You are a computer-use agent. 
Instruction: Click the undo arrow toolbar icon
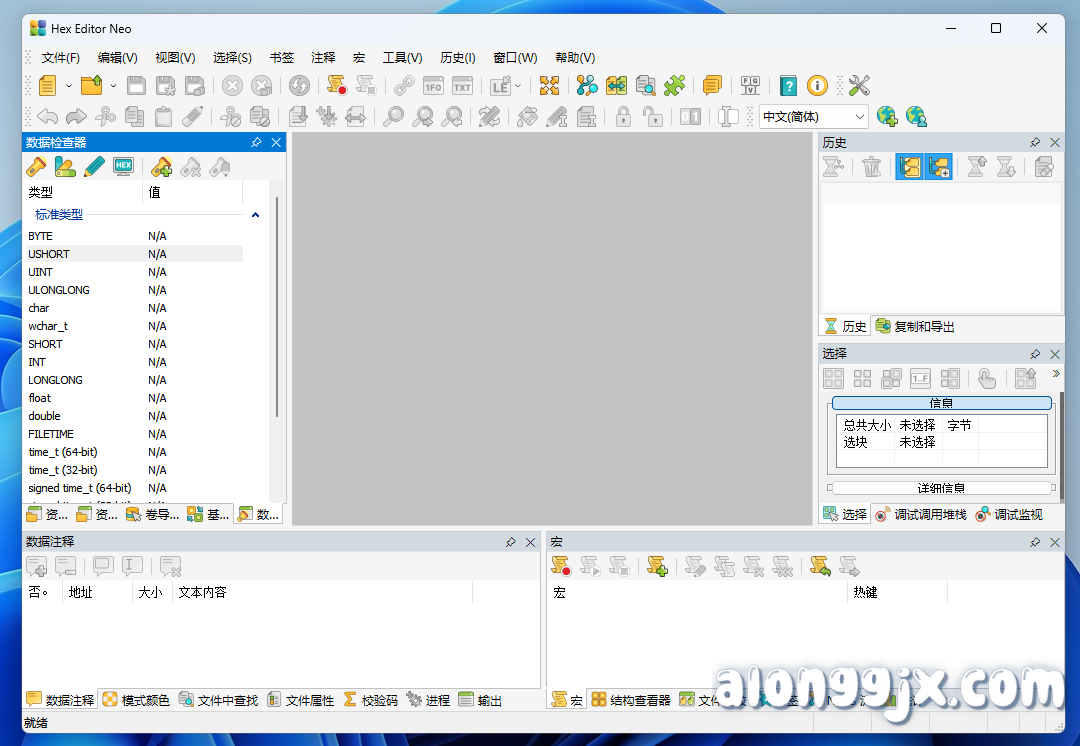(x=47, y=116)
